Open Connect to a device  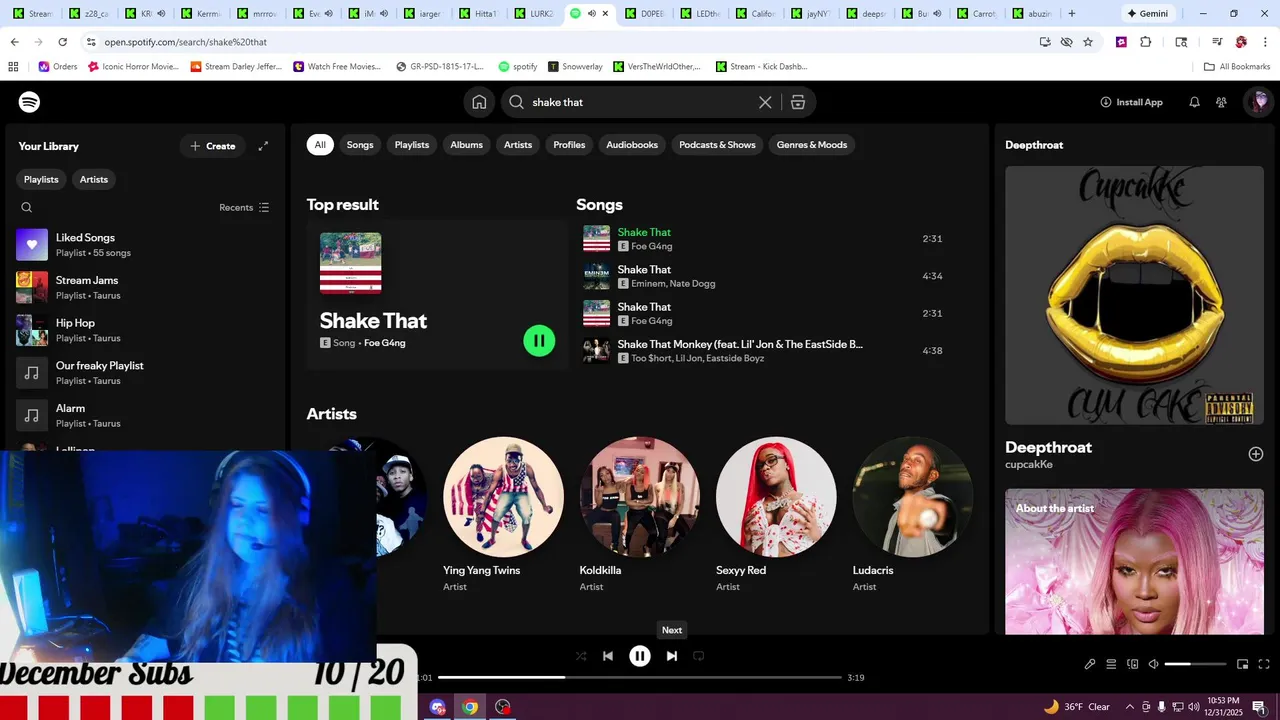(x=1133, y=664)
